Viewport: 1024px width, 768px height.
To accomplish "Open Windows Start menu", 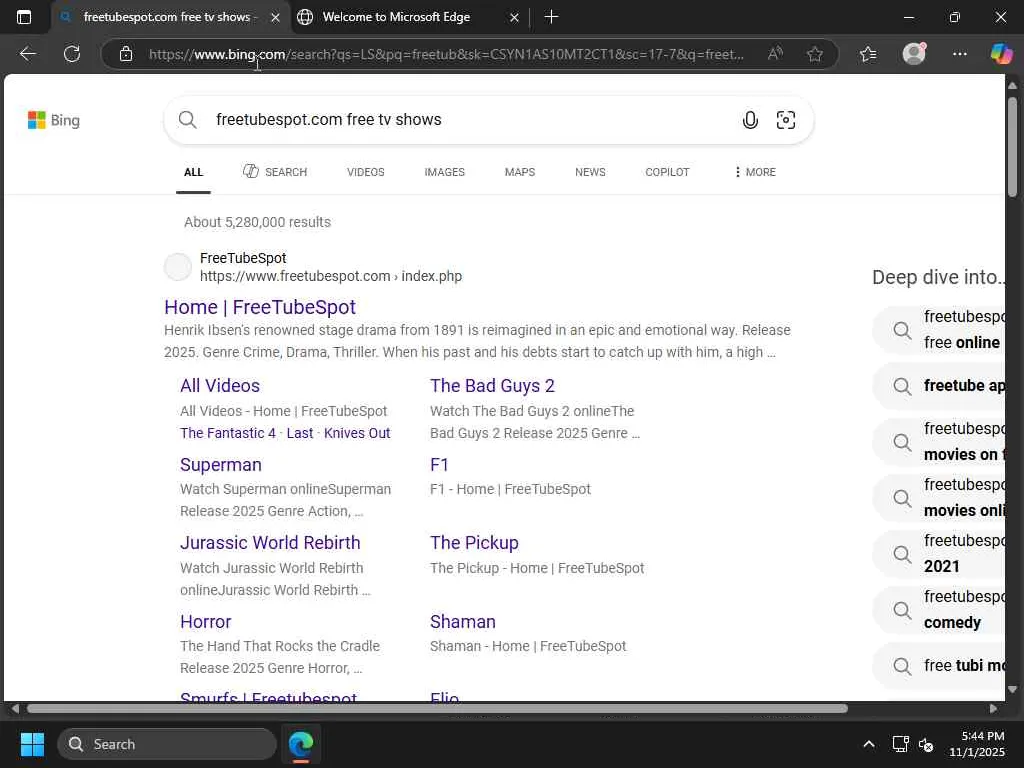I will click(32, 744).
